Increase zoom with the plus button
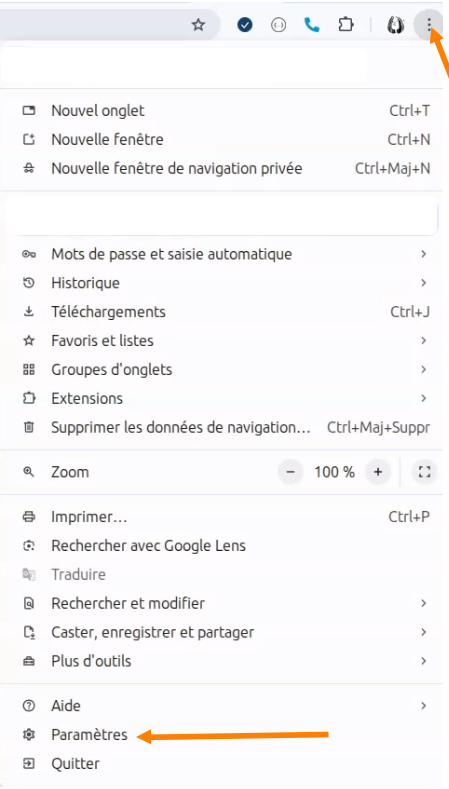 [378, 472]
